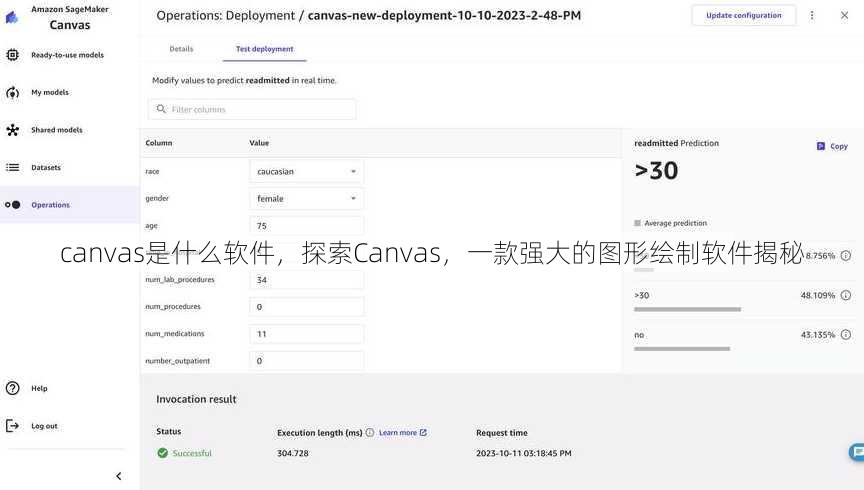Click the Update configuration button

pos(743,15)
